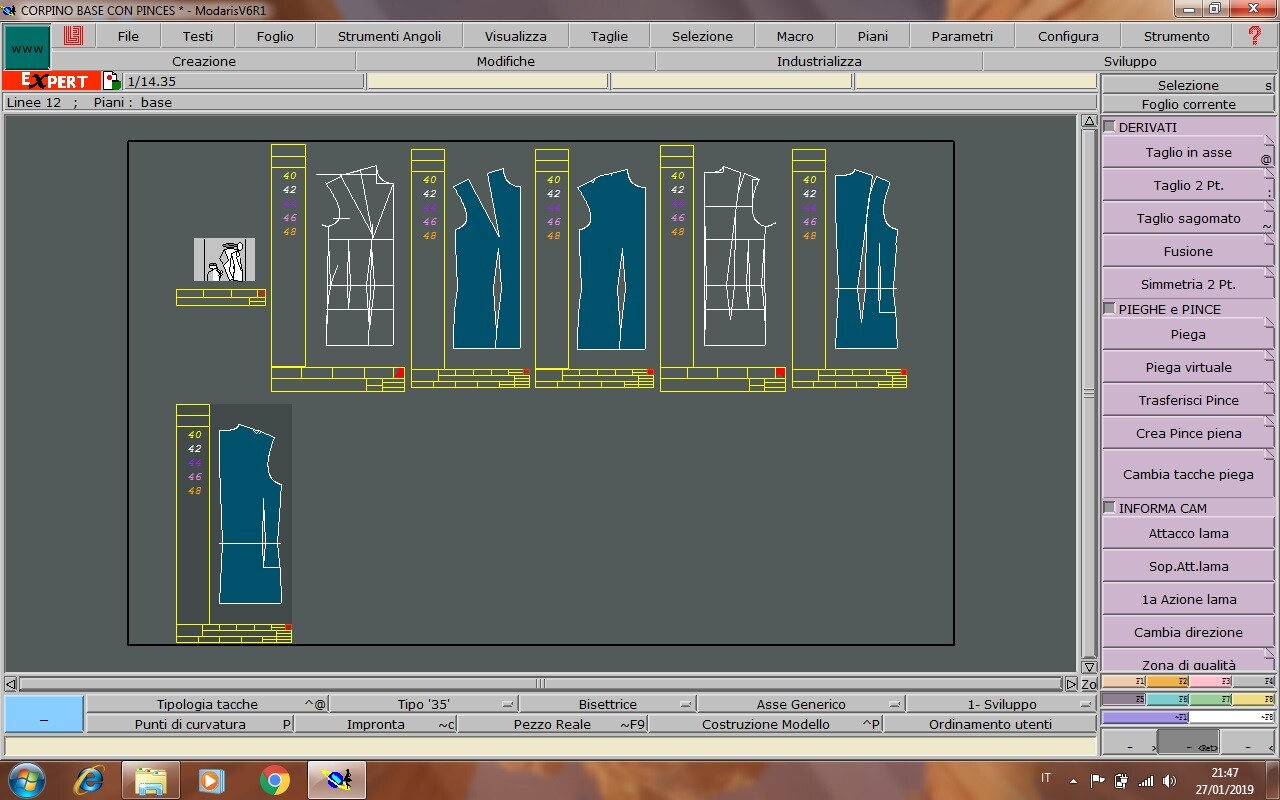Click the yellow F8 color key
1280x800 pixels.
[x=1253, y=699]
